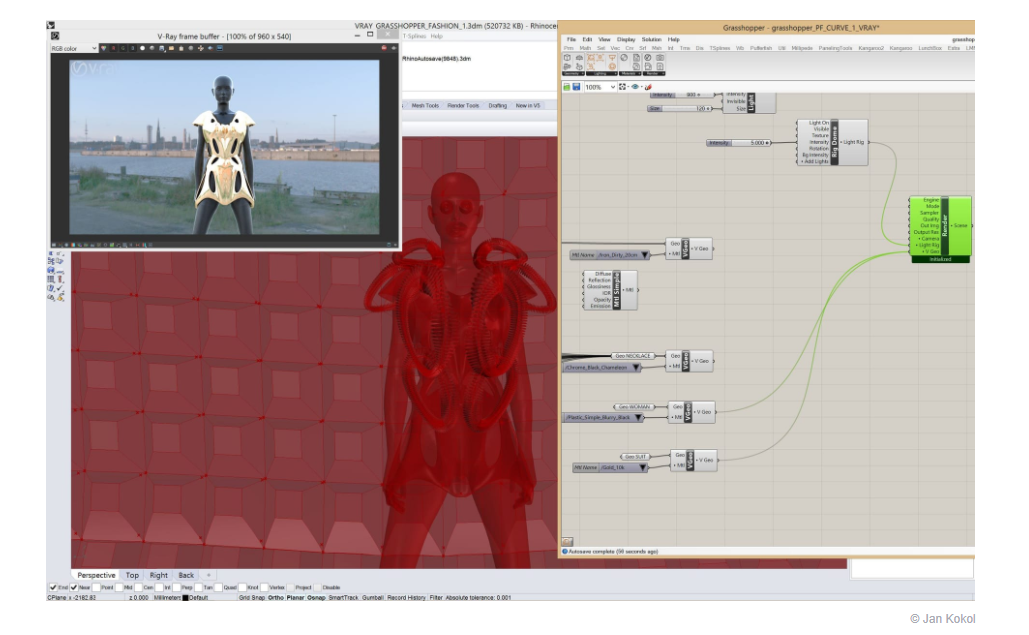1029x635 pixels.
Task: Select the material sphere icon in ribbon
Action: click(623, 58)
